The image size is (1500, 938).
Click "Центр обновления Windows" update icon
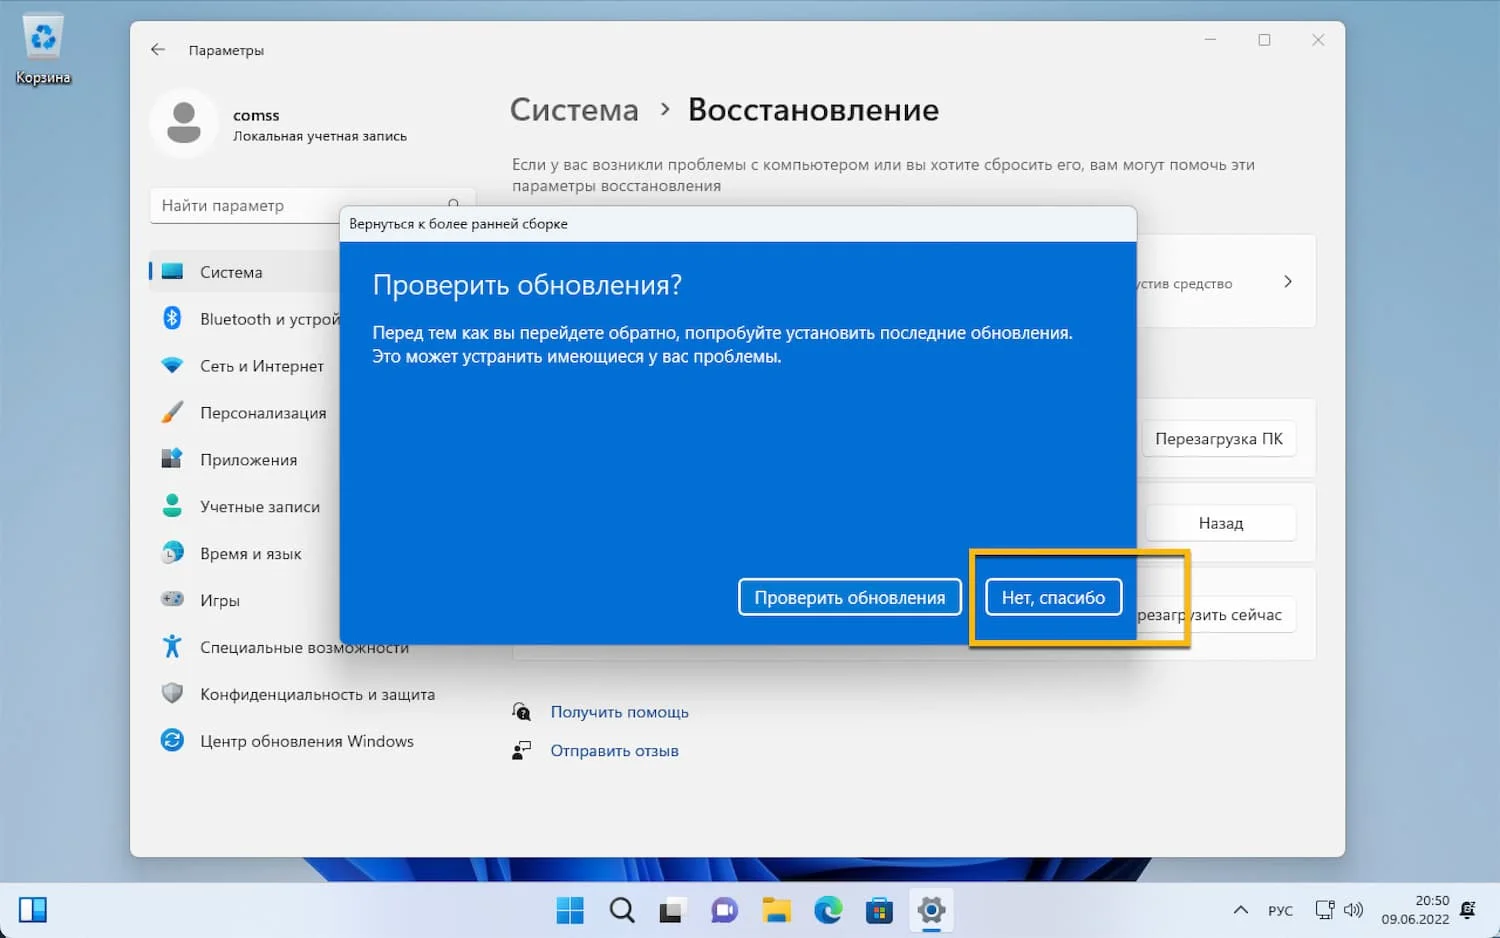(x=172, y=741)
